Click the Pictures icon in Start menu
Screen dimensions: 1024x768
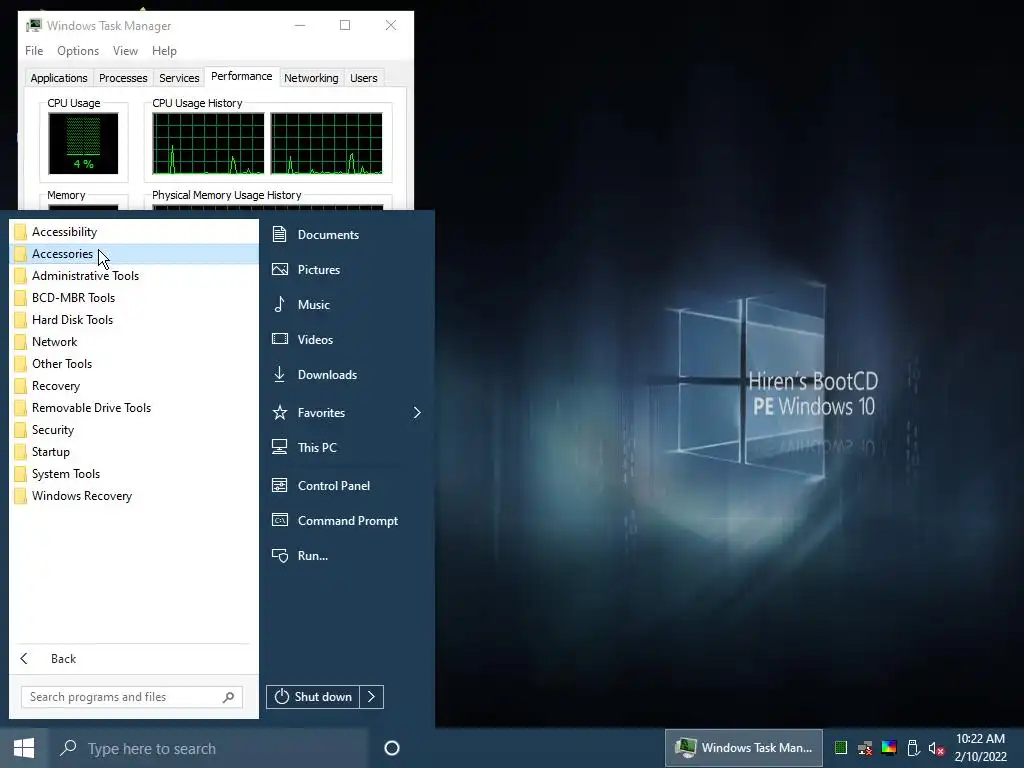[x=280, y=269]
